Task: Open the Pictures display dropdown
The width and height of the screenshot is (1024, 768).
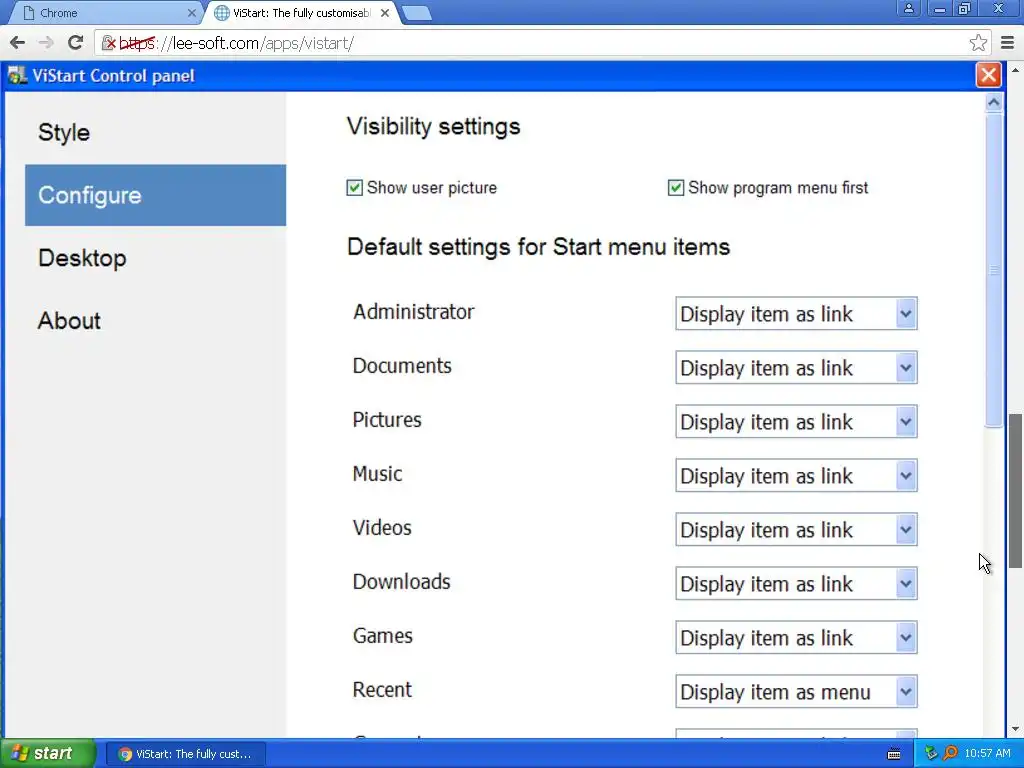Action: [796, 422]
